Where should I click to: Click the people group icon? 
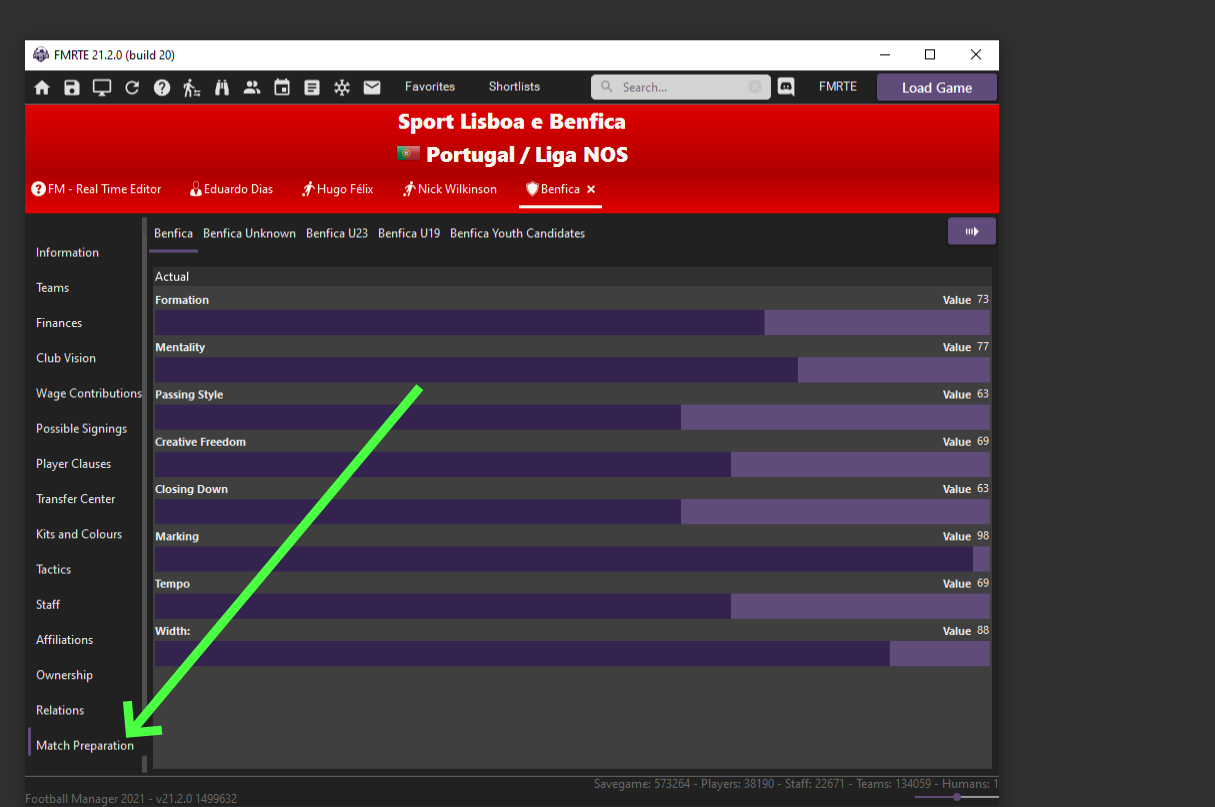(x=252, y=88)
